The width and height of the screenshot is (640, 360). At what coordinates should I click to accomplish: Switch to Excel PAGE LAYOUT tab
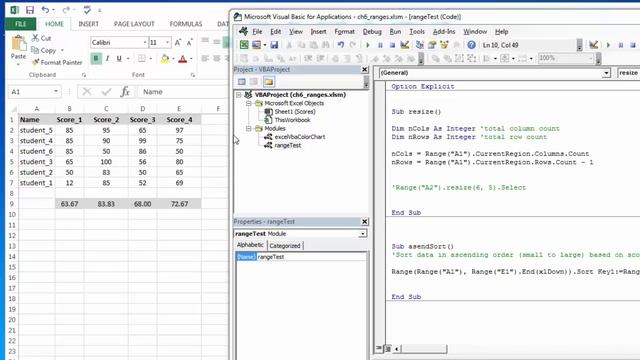[x=134, y=24]
